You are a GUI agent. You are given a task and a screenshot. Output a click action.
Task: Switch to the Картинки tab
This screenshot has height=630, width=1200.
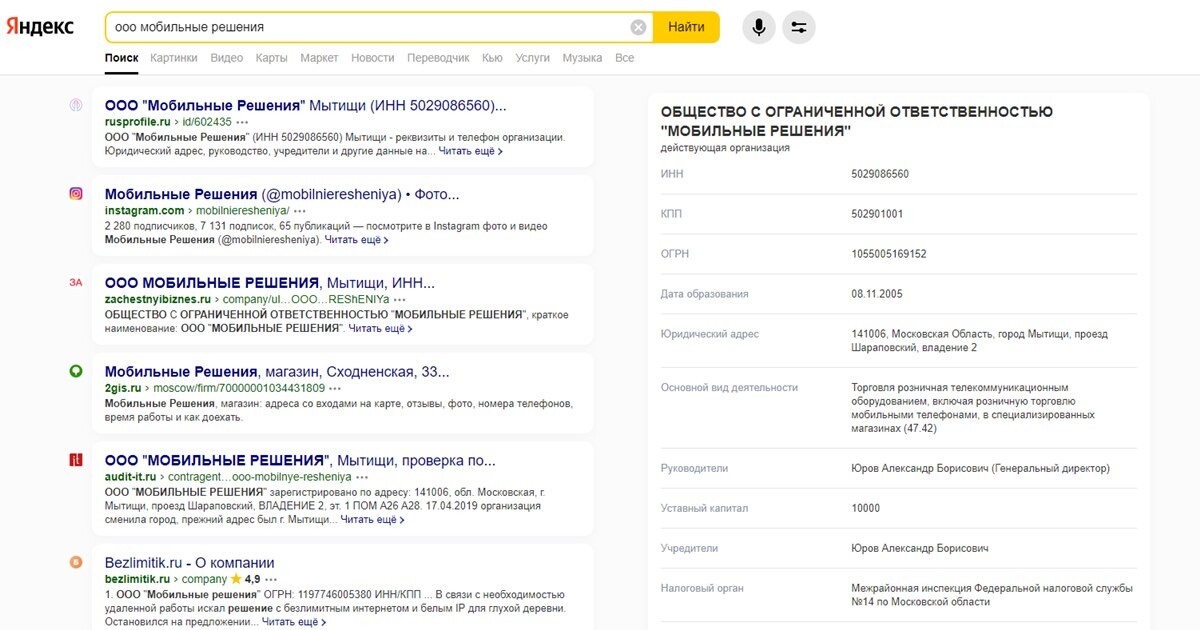(x=173, y=58)
